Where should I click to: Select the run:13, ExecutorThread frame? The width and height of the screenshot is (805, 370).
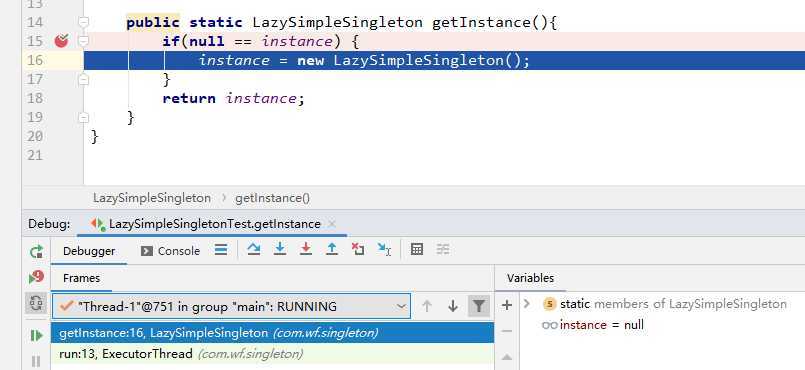point(272,354)
